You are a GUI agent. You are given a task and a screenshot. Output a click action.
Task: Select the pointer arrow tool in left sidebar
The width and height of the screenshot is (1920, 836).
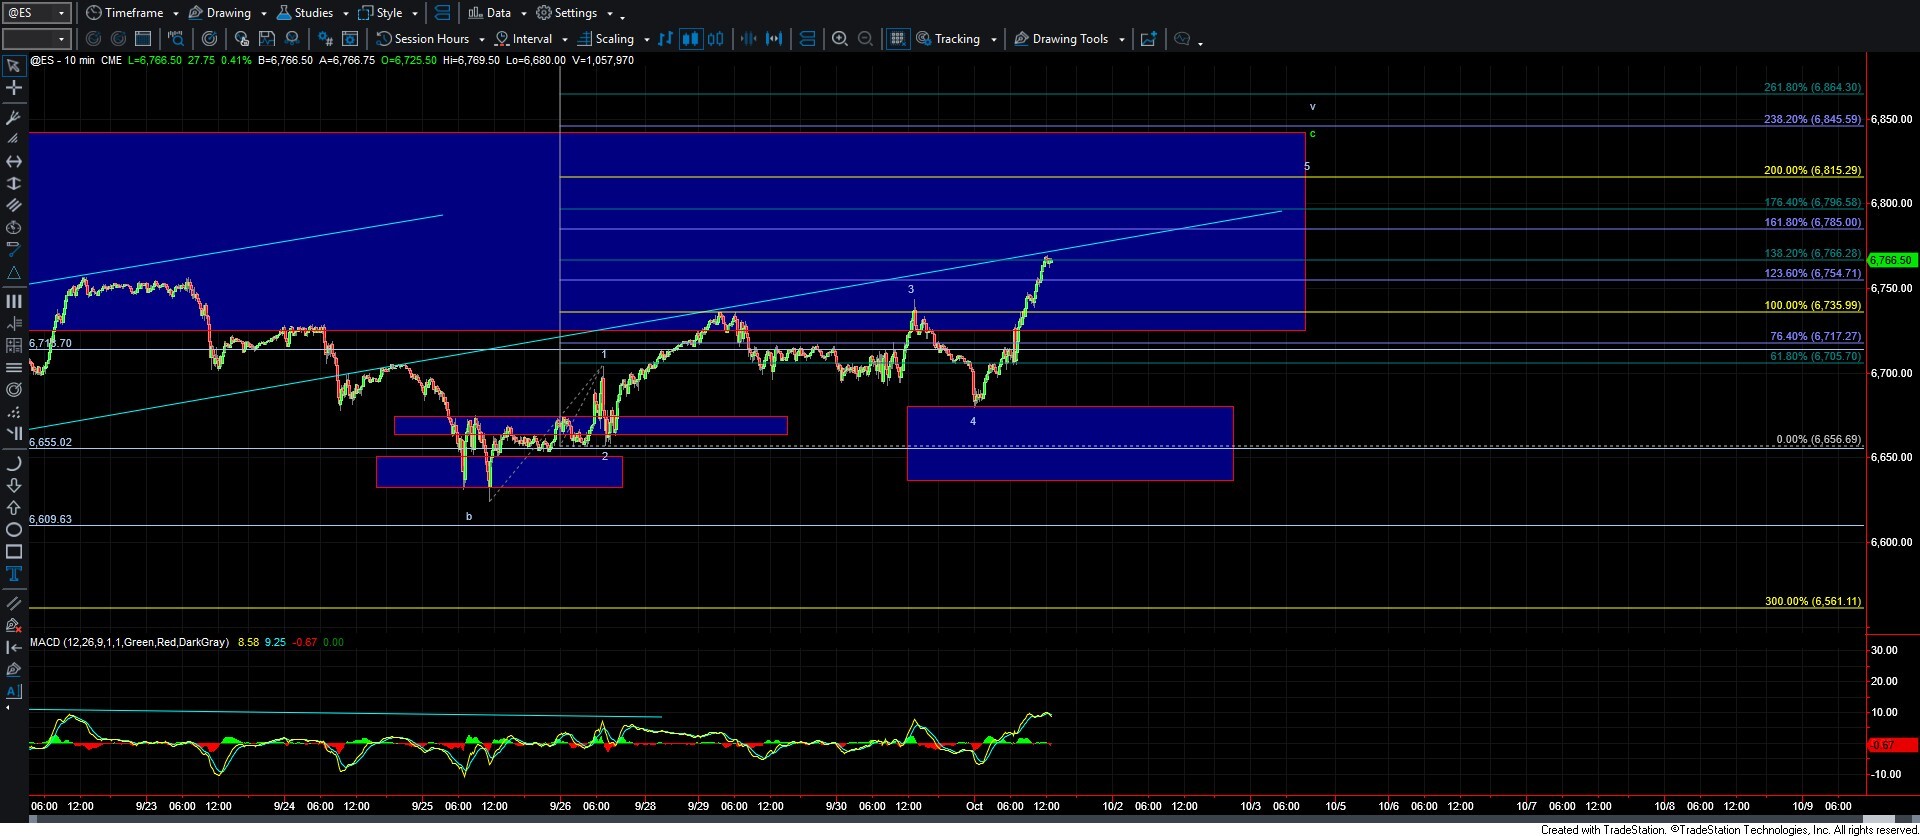click(x=14, y=66)
